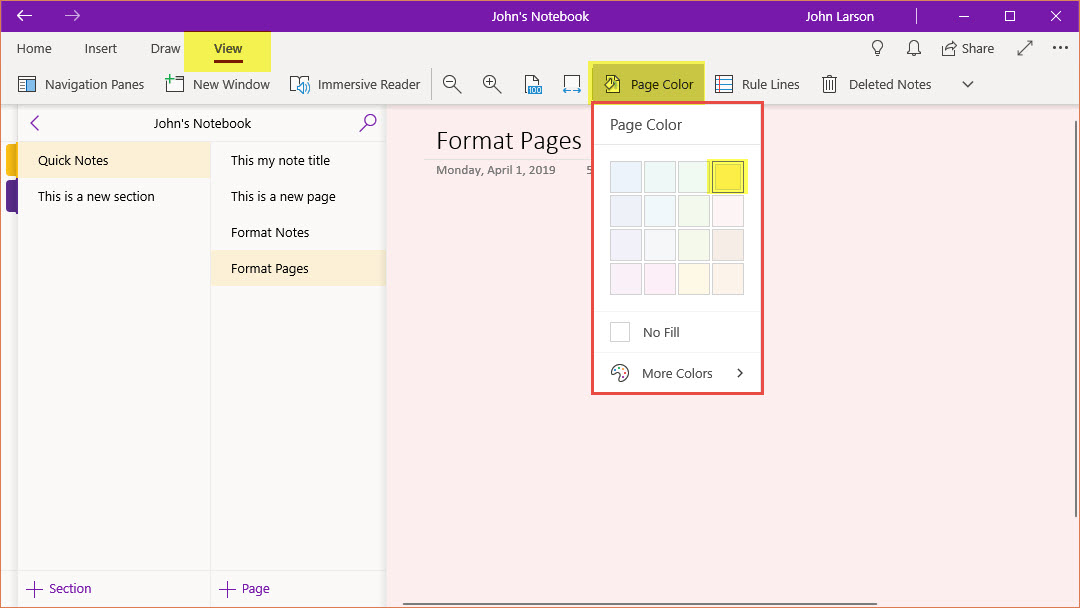
Task: Switch to the Insert tab
Action: coord(101,48)
